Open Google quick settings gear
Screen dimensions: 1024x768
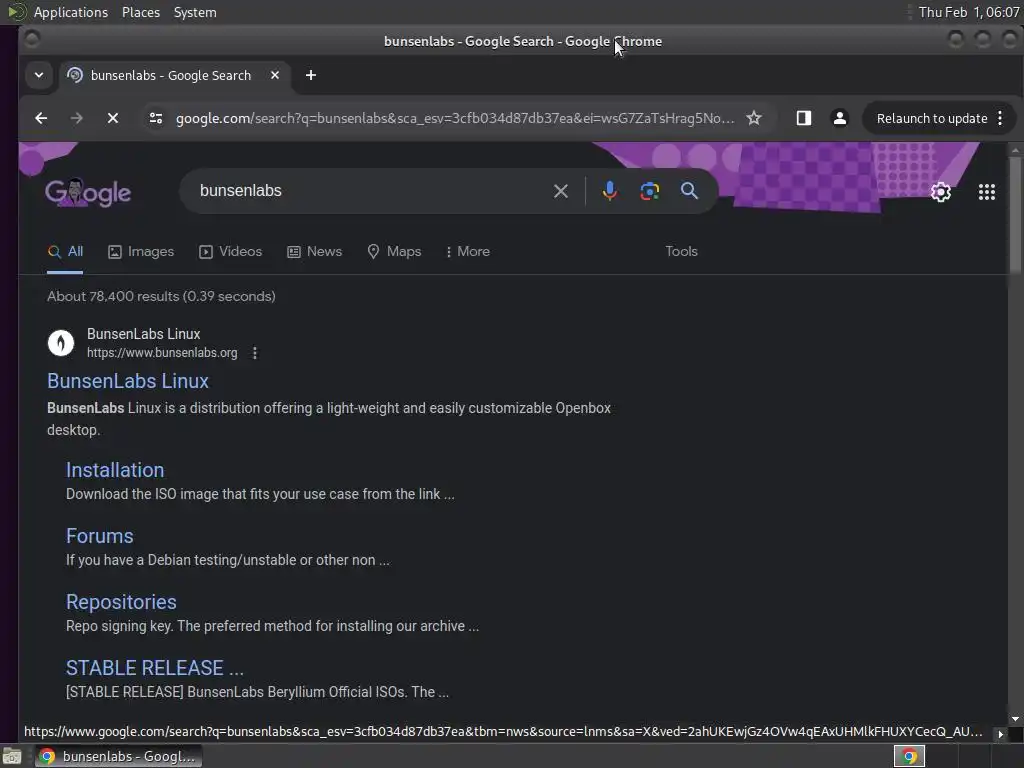[x=940, y=192]
